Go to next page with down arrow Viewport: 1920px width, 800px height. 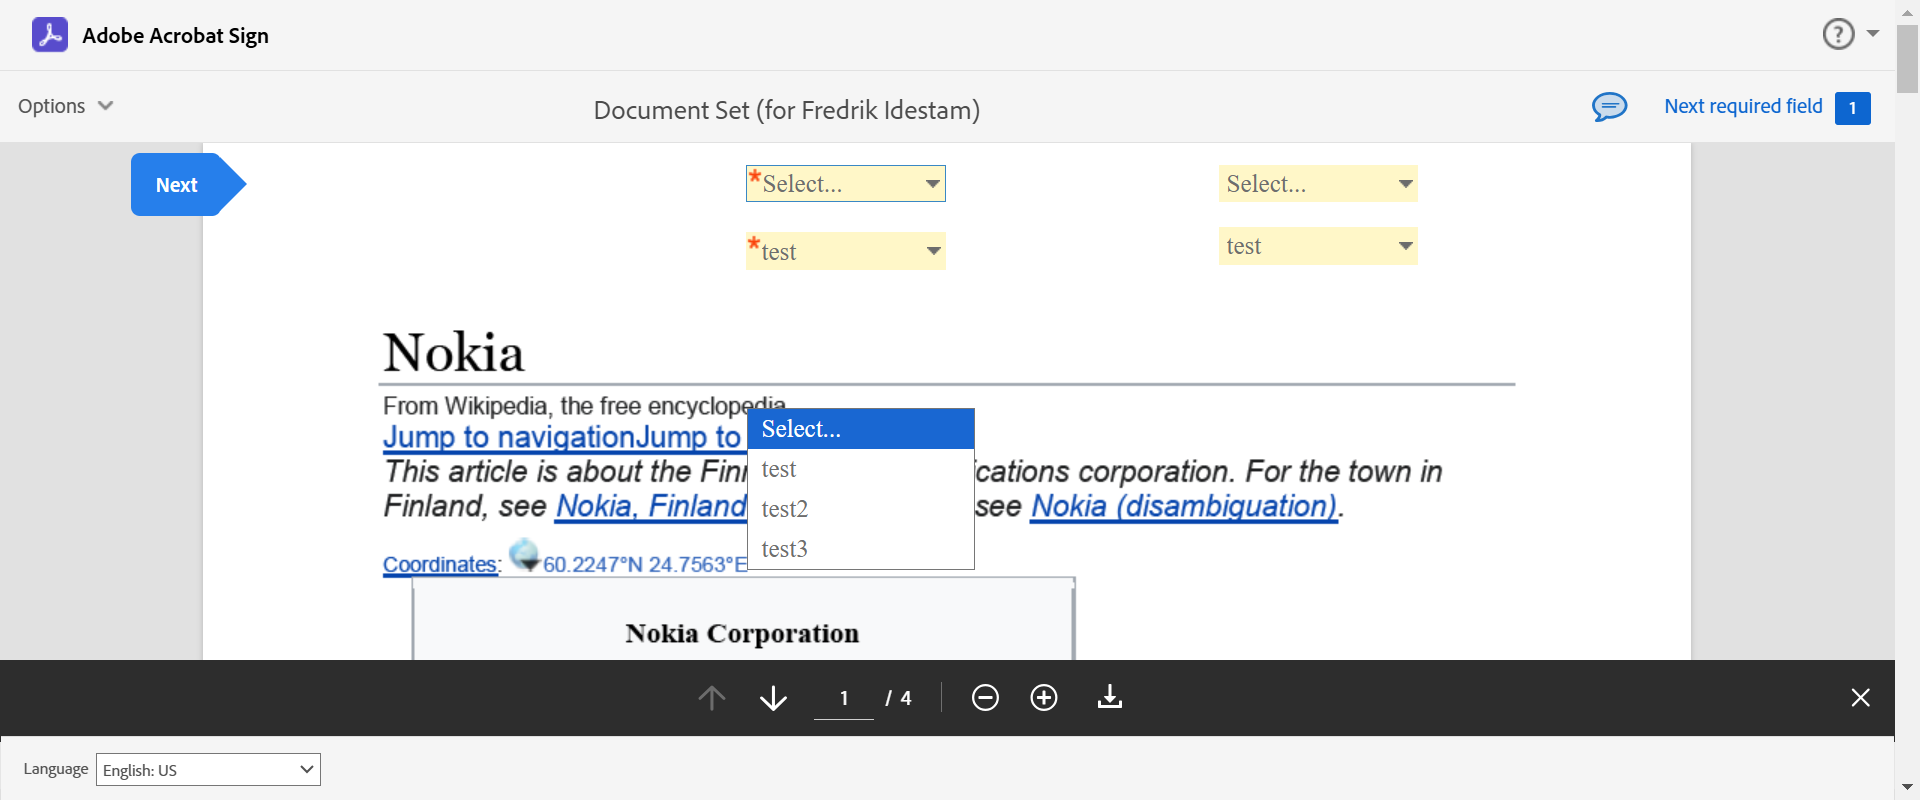773,698
